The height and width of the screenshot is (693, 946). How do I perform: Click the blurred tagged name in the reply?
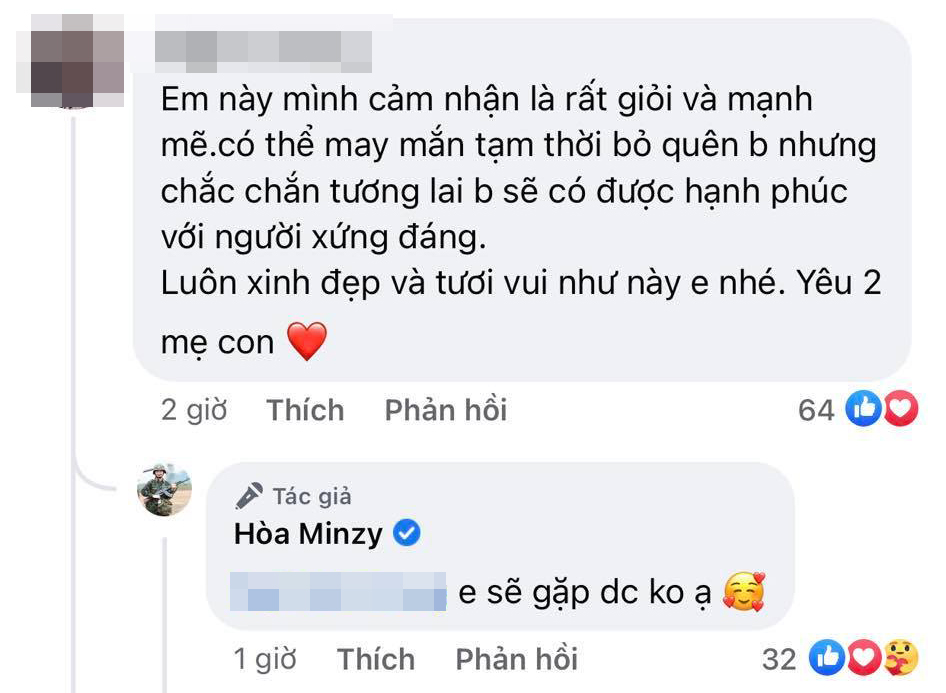tap(337, 594)
